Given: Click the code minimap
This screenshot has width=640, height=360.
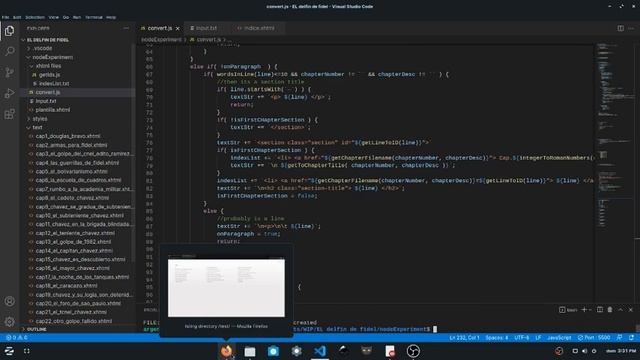Looking at the screenshot, I should 616,135.
